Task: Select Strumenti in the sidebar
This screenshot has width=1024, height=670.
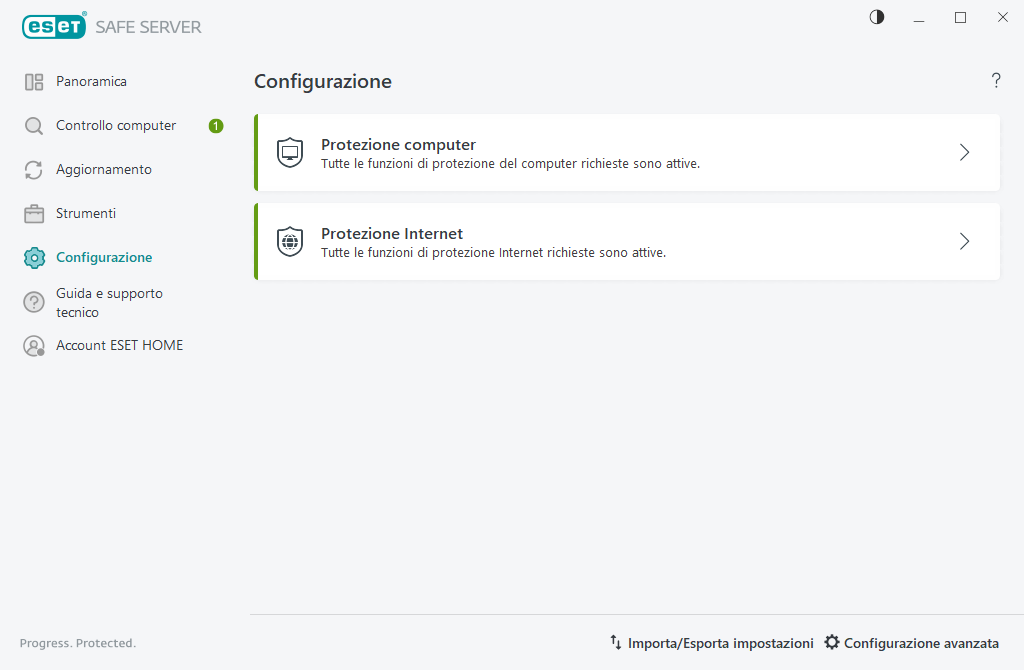Action: coord(86,214)
